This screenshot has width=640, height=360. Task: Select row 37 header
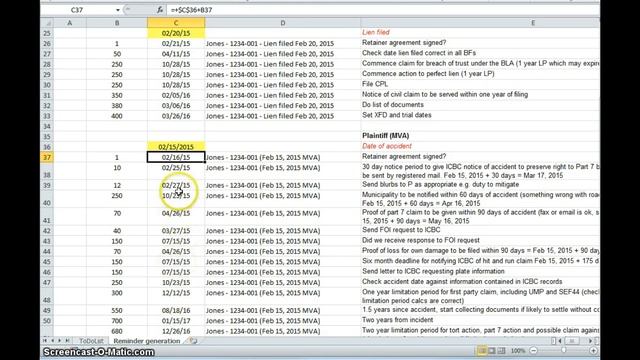coord(47,158)
